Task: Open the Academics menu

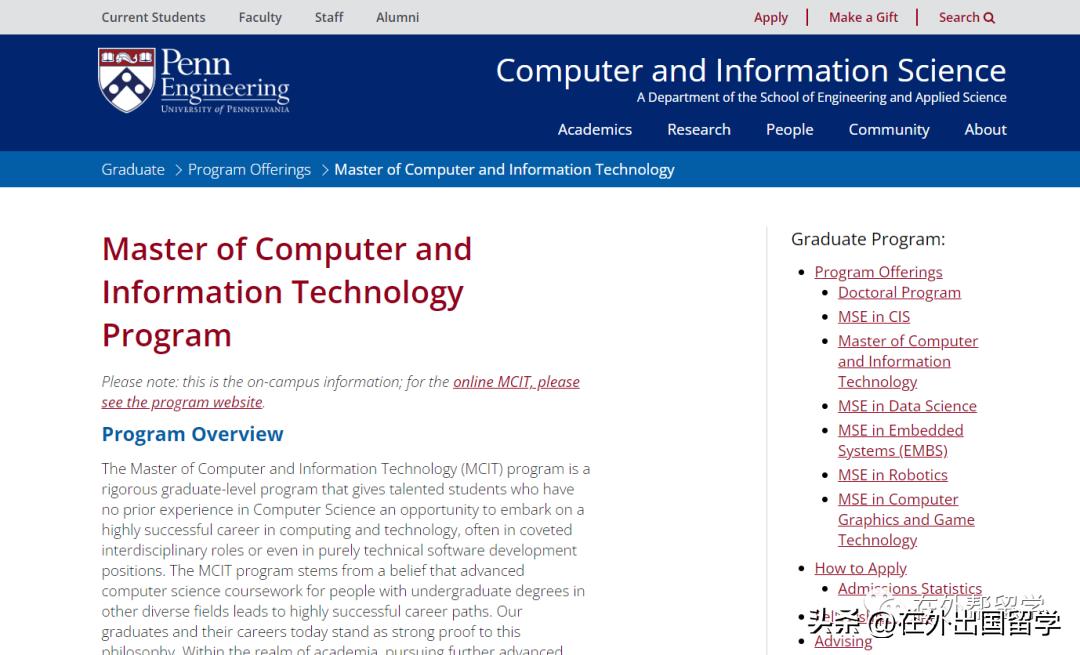Action: [x=595, y=129]
